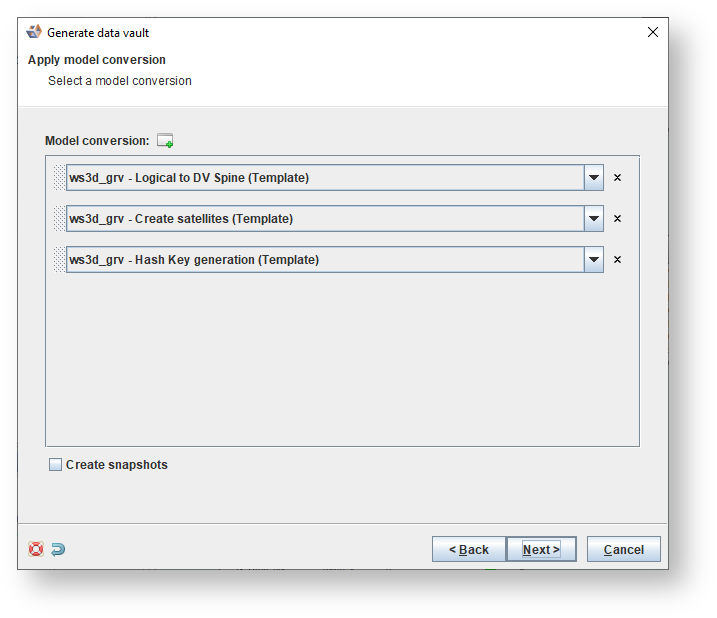Remove the Create satellites conversion
The image size is (717, 618).
point(617,219)
